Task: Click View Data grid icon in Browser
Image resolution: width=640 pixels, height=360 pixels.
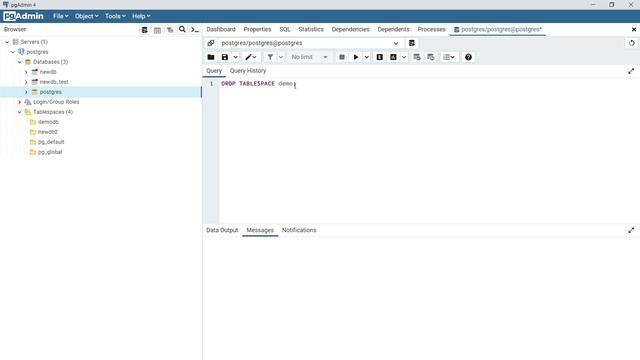Action: [x=157, y=29]
